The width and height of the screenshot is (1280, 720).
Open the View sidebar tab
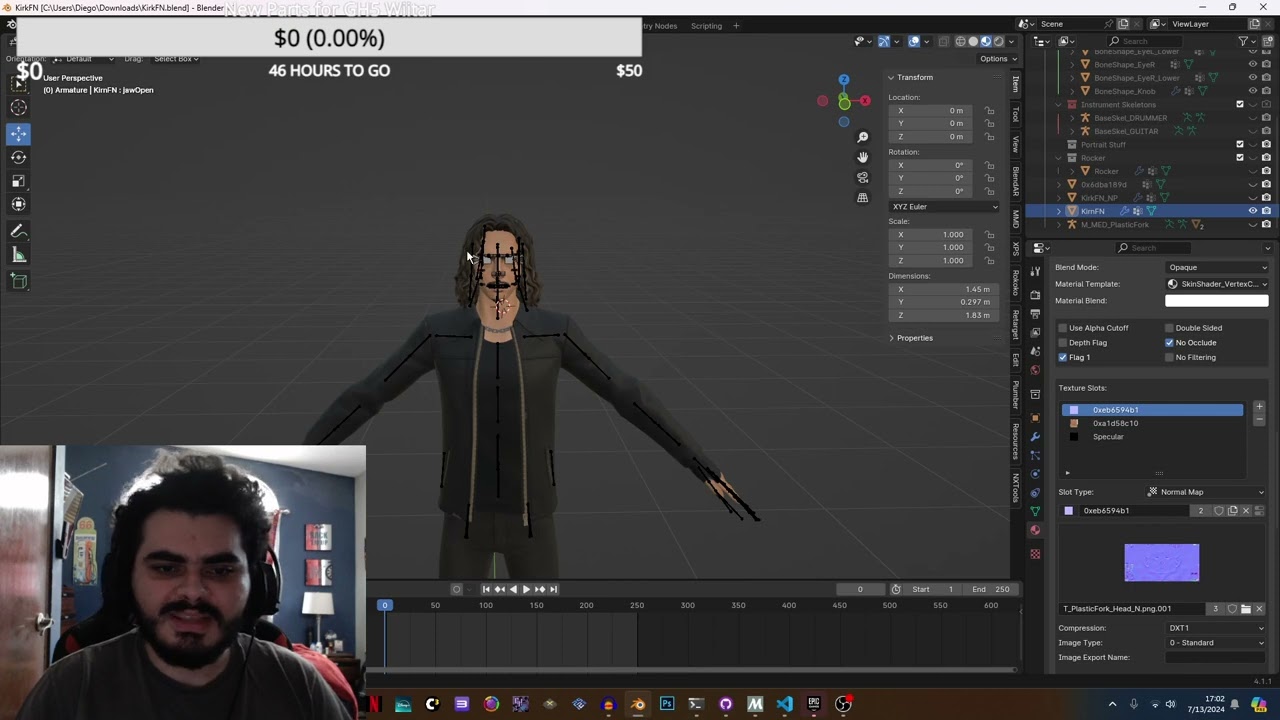tap(1016, 144)
